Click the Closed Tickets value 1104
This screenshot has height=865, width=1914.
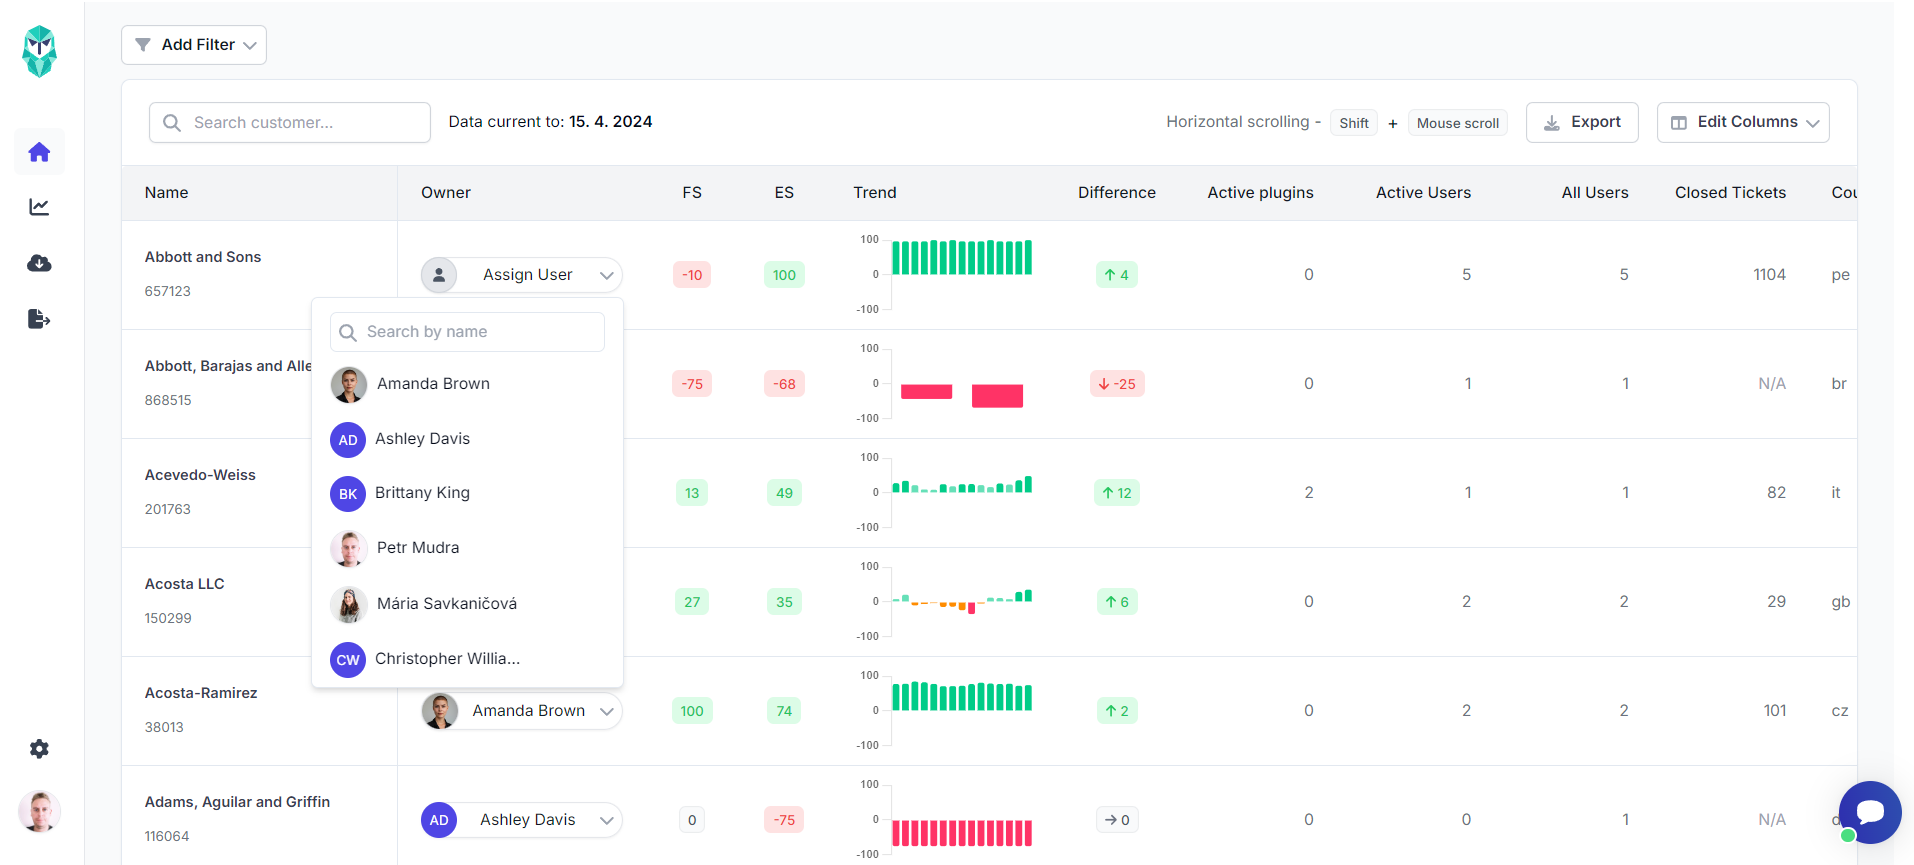pyautogui.click(x=1769, y=275)
